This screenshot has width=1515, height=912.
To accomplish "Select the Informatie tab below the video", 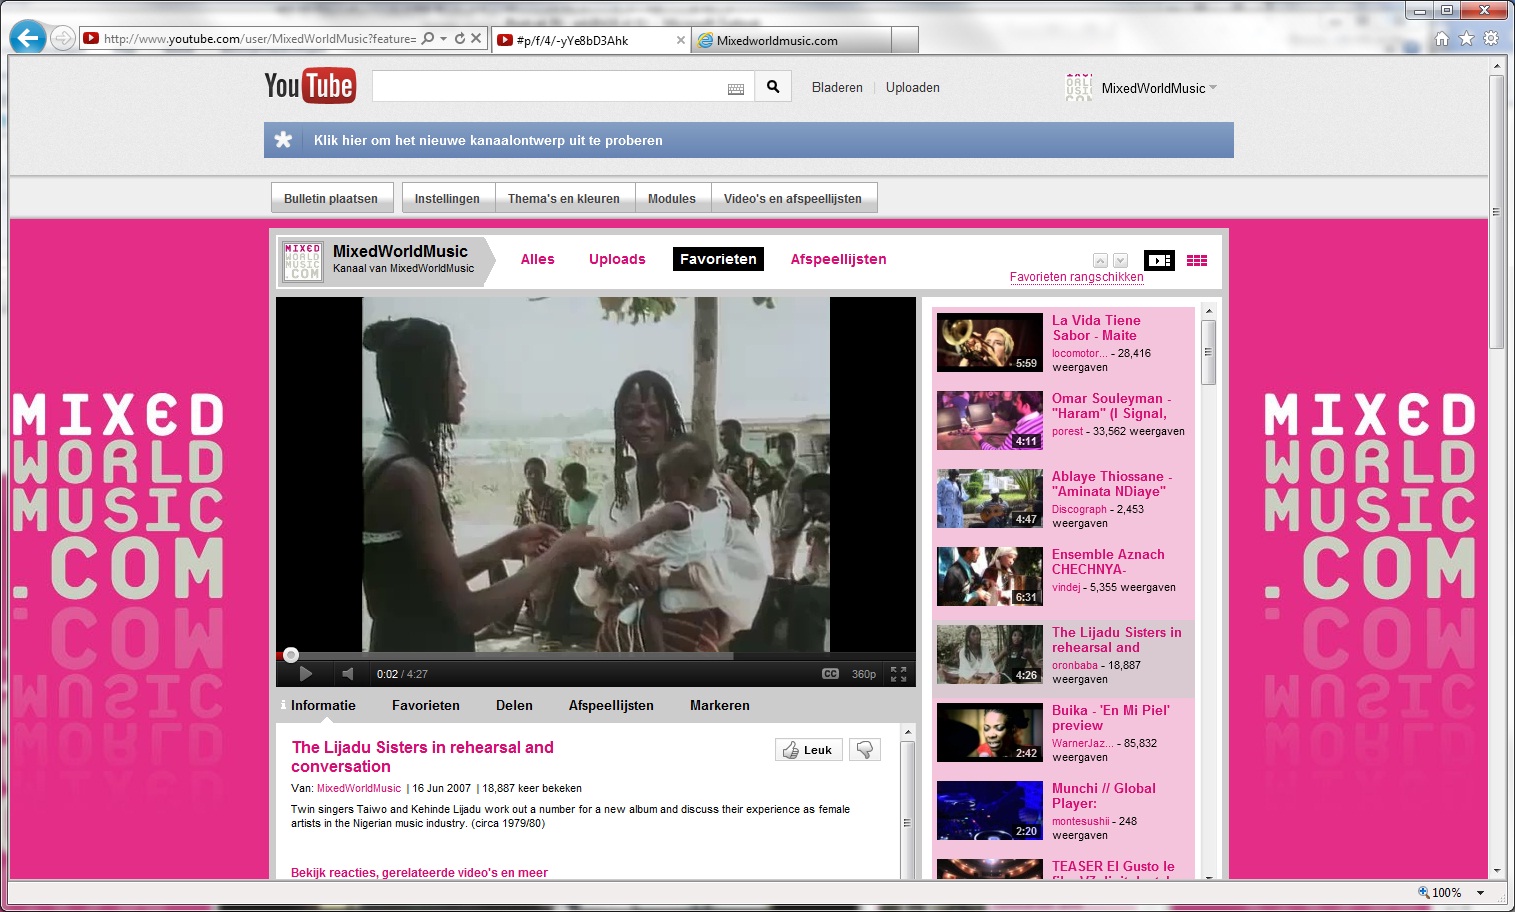I will tap(323, 705).
